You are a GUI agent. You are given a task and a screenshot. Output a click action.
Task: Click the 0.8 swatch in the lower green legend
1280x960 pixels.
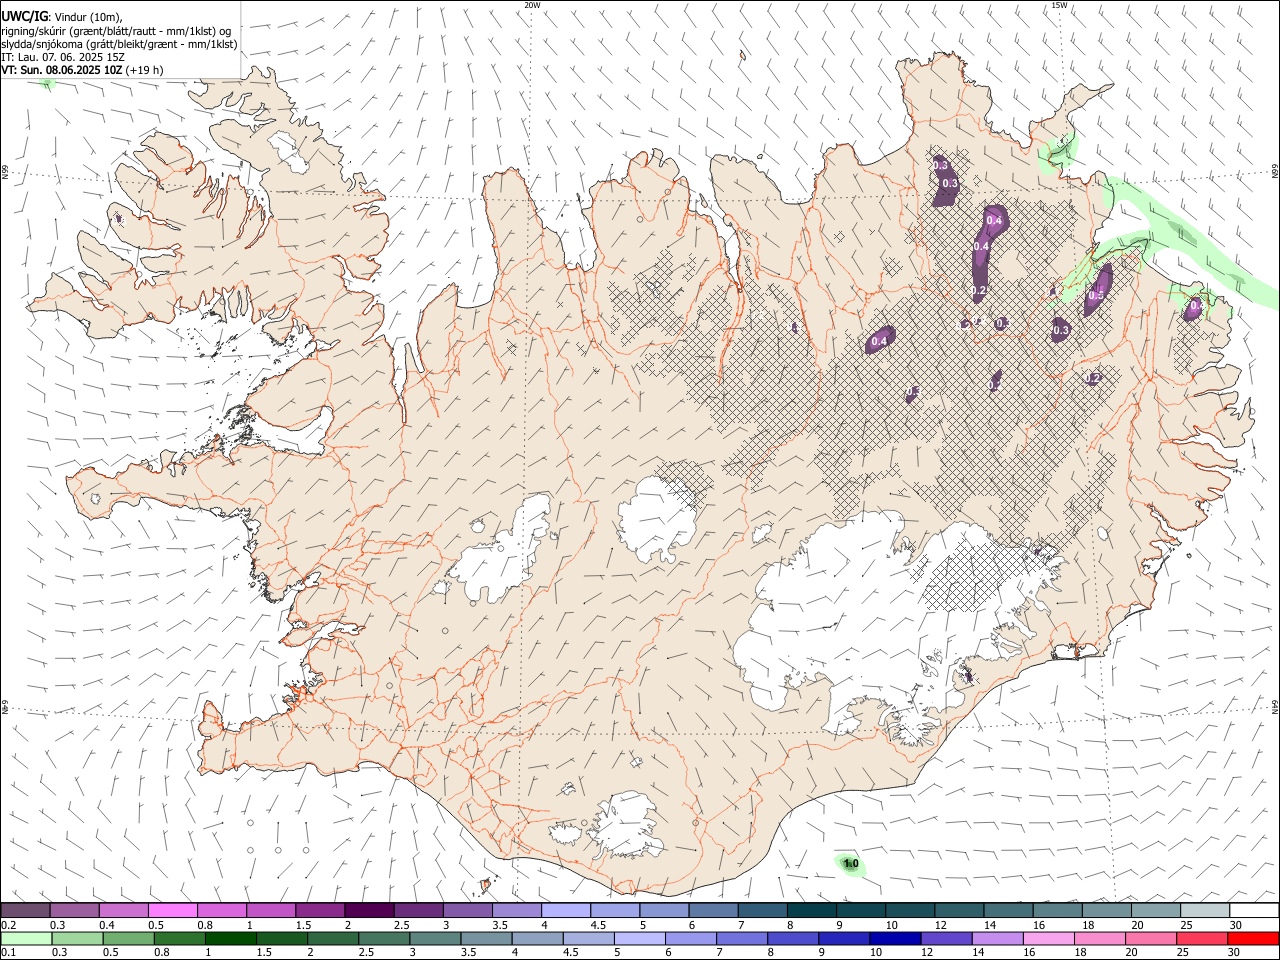tap(179, 938)
